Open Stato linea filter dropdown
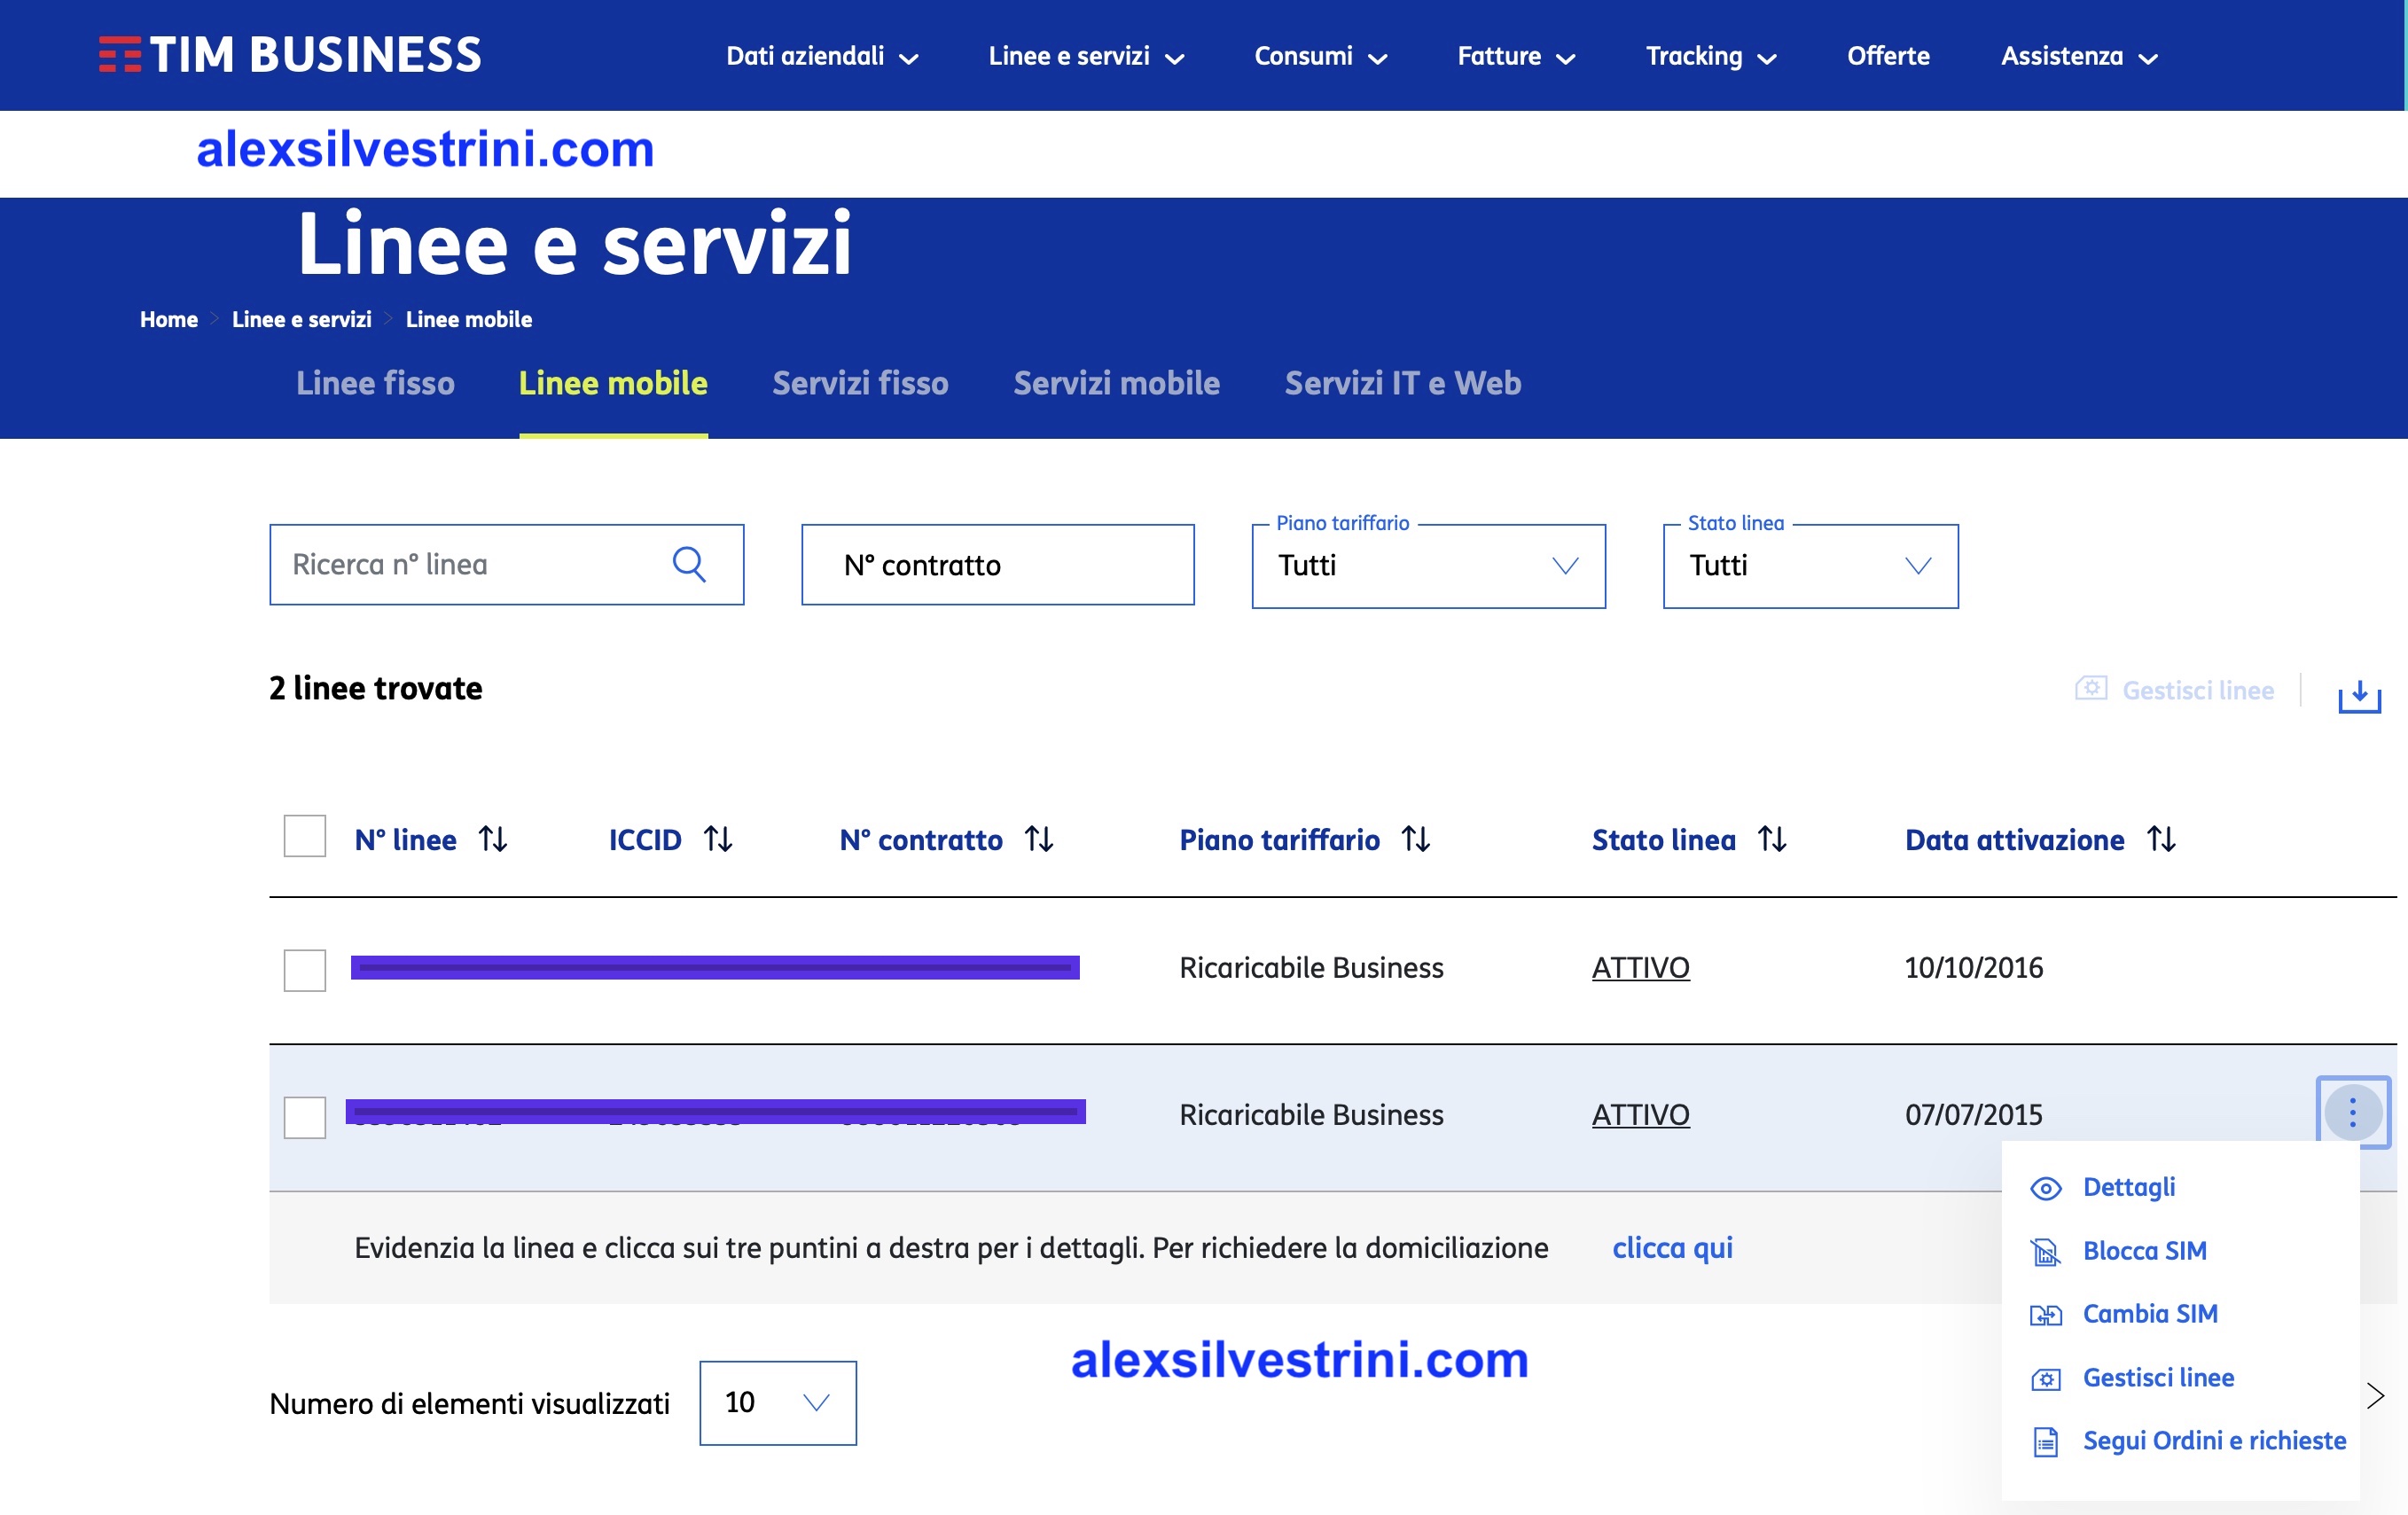 point(1809,566)
